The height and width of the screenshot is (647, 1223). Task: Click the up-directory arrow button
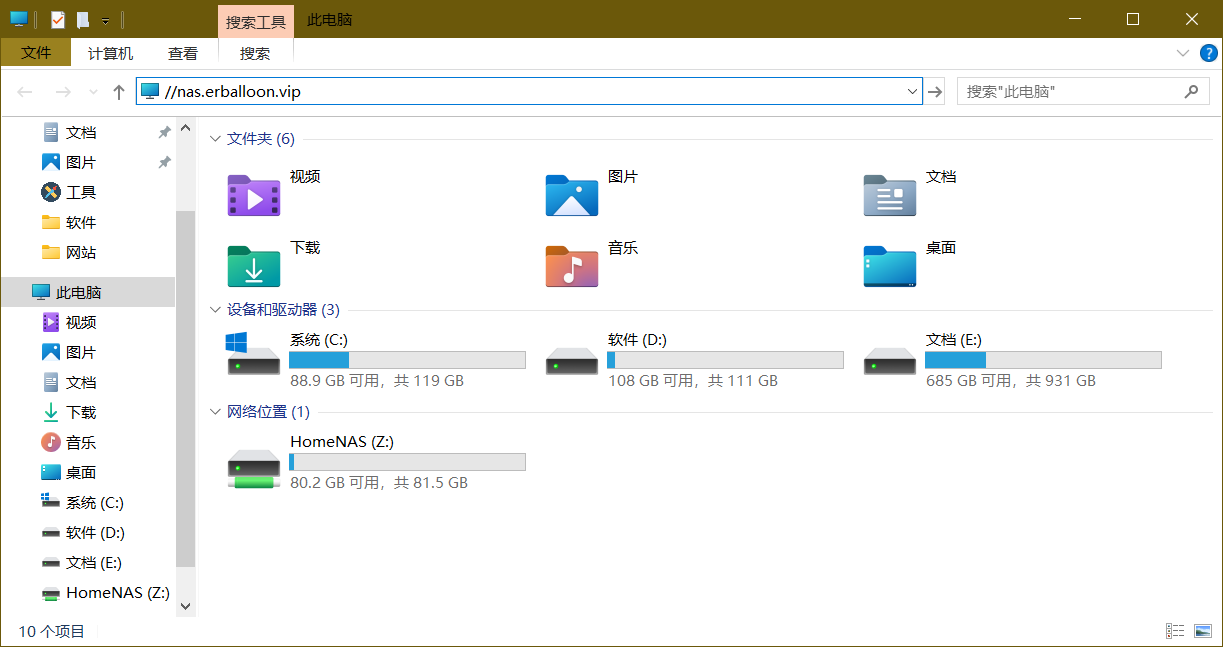pos(119,92)
